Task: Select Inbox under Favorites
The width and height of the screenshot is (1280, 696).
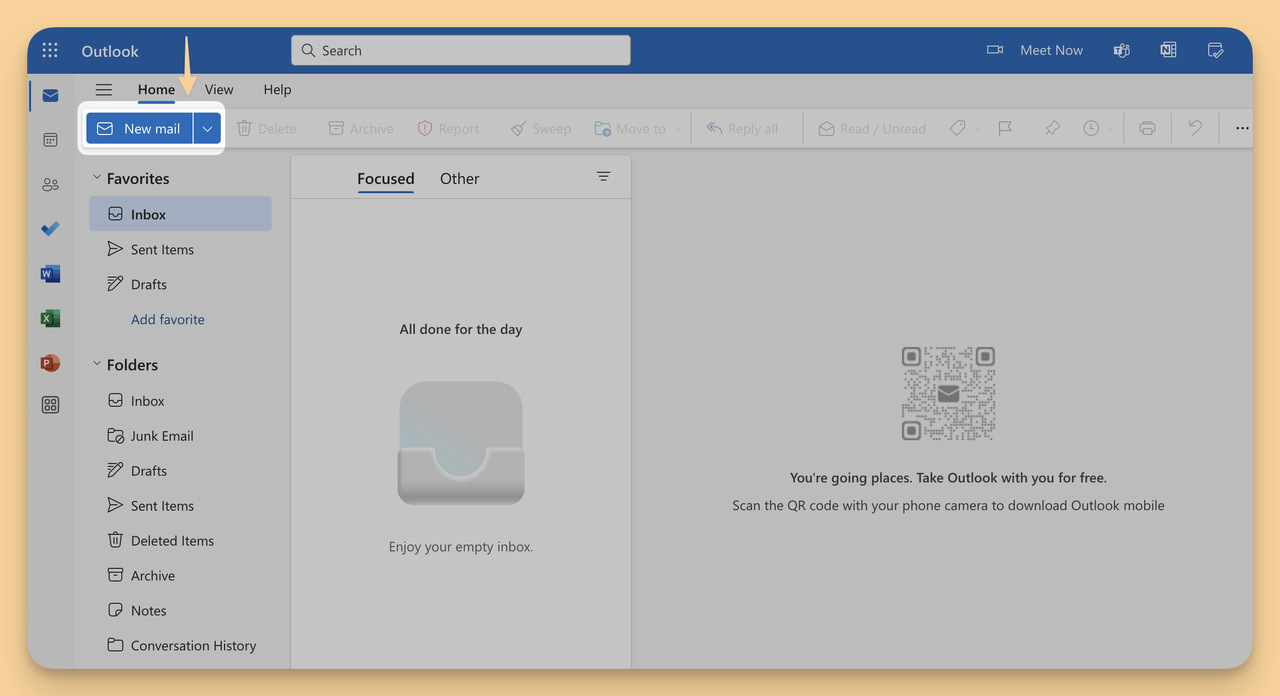Action: pyautogui.click(x=180, y=214)
